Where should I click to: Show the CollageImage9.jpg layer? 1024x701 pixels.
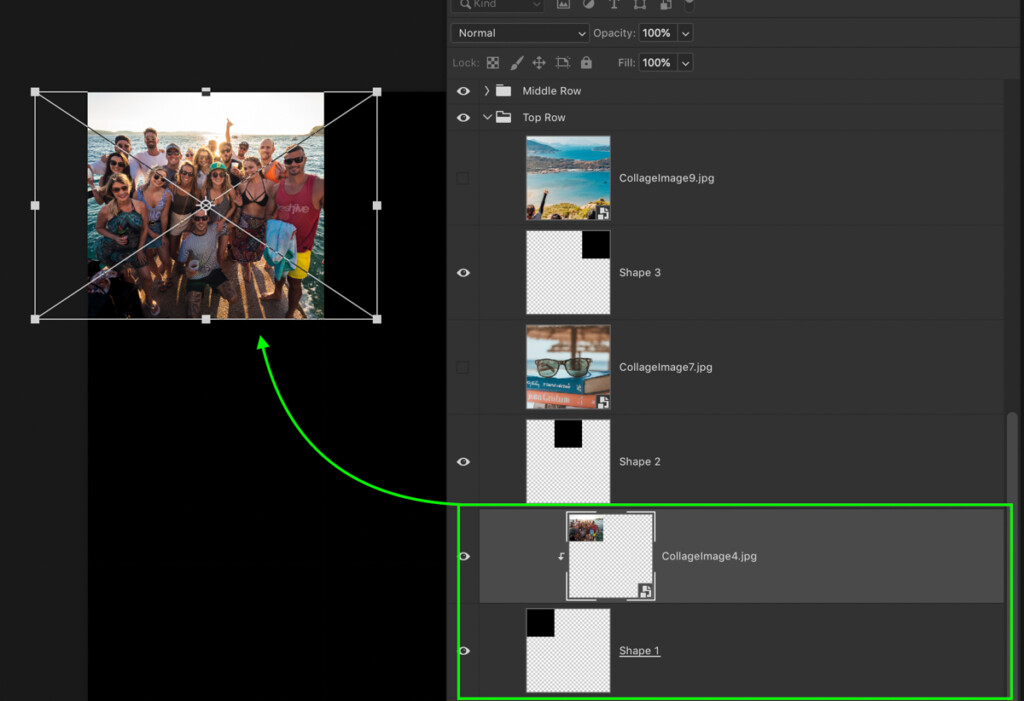coord(463,179)
